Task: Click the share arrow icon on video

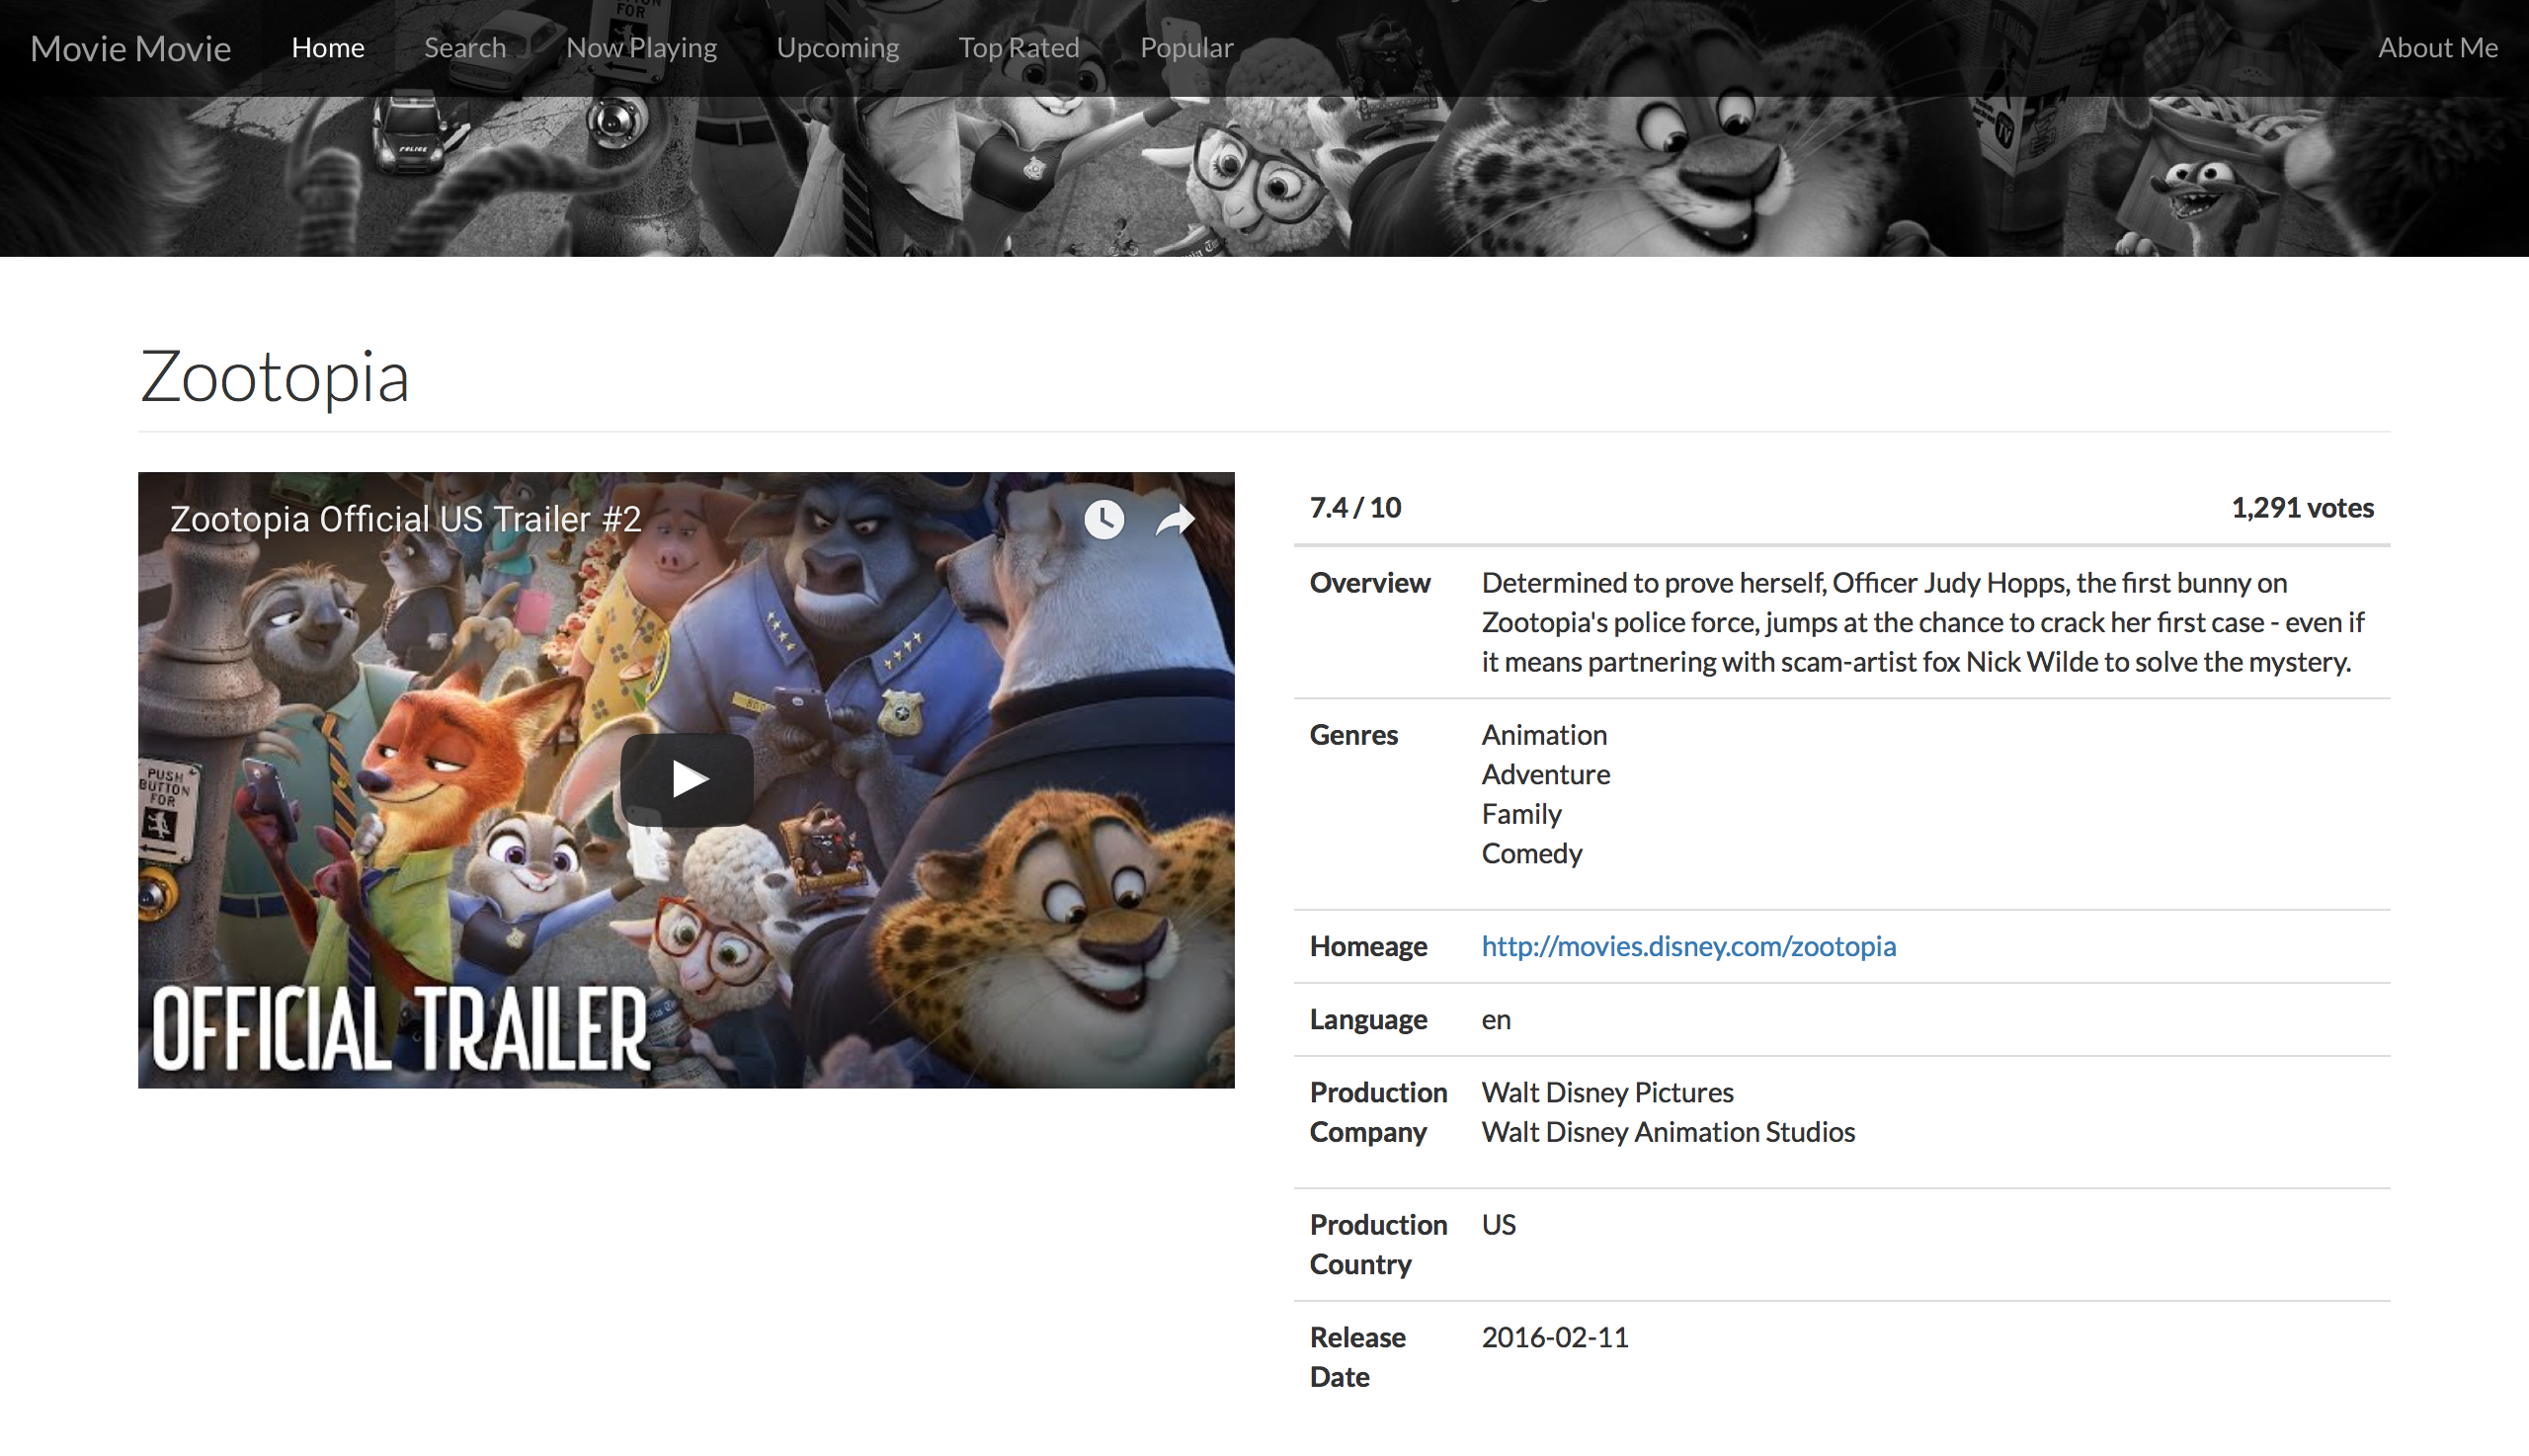Action: [1175, 519]
